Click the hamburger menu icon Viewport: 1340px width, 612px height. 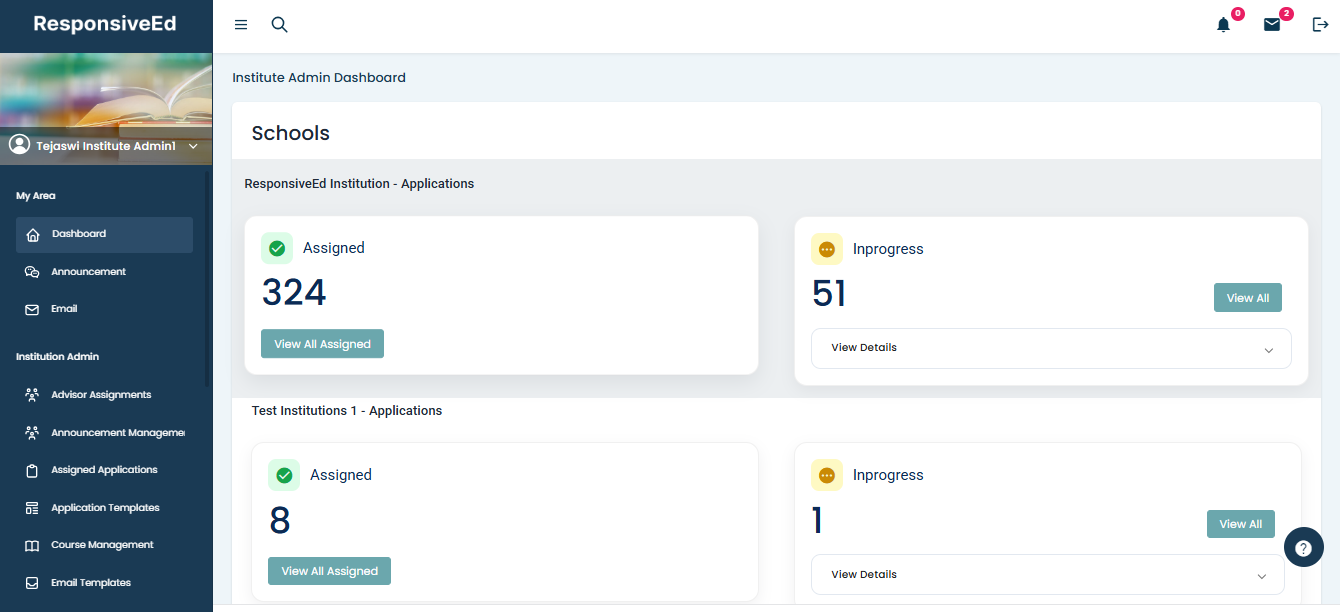(241, 25)
